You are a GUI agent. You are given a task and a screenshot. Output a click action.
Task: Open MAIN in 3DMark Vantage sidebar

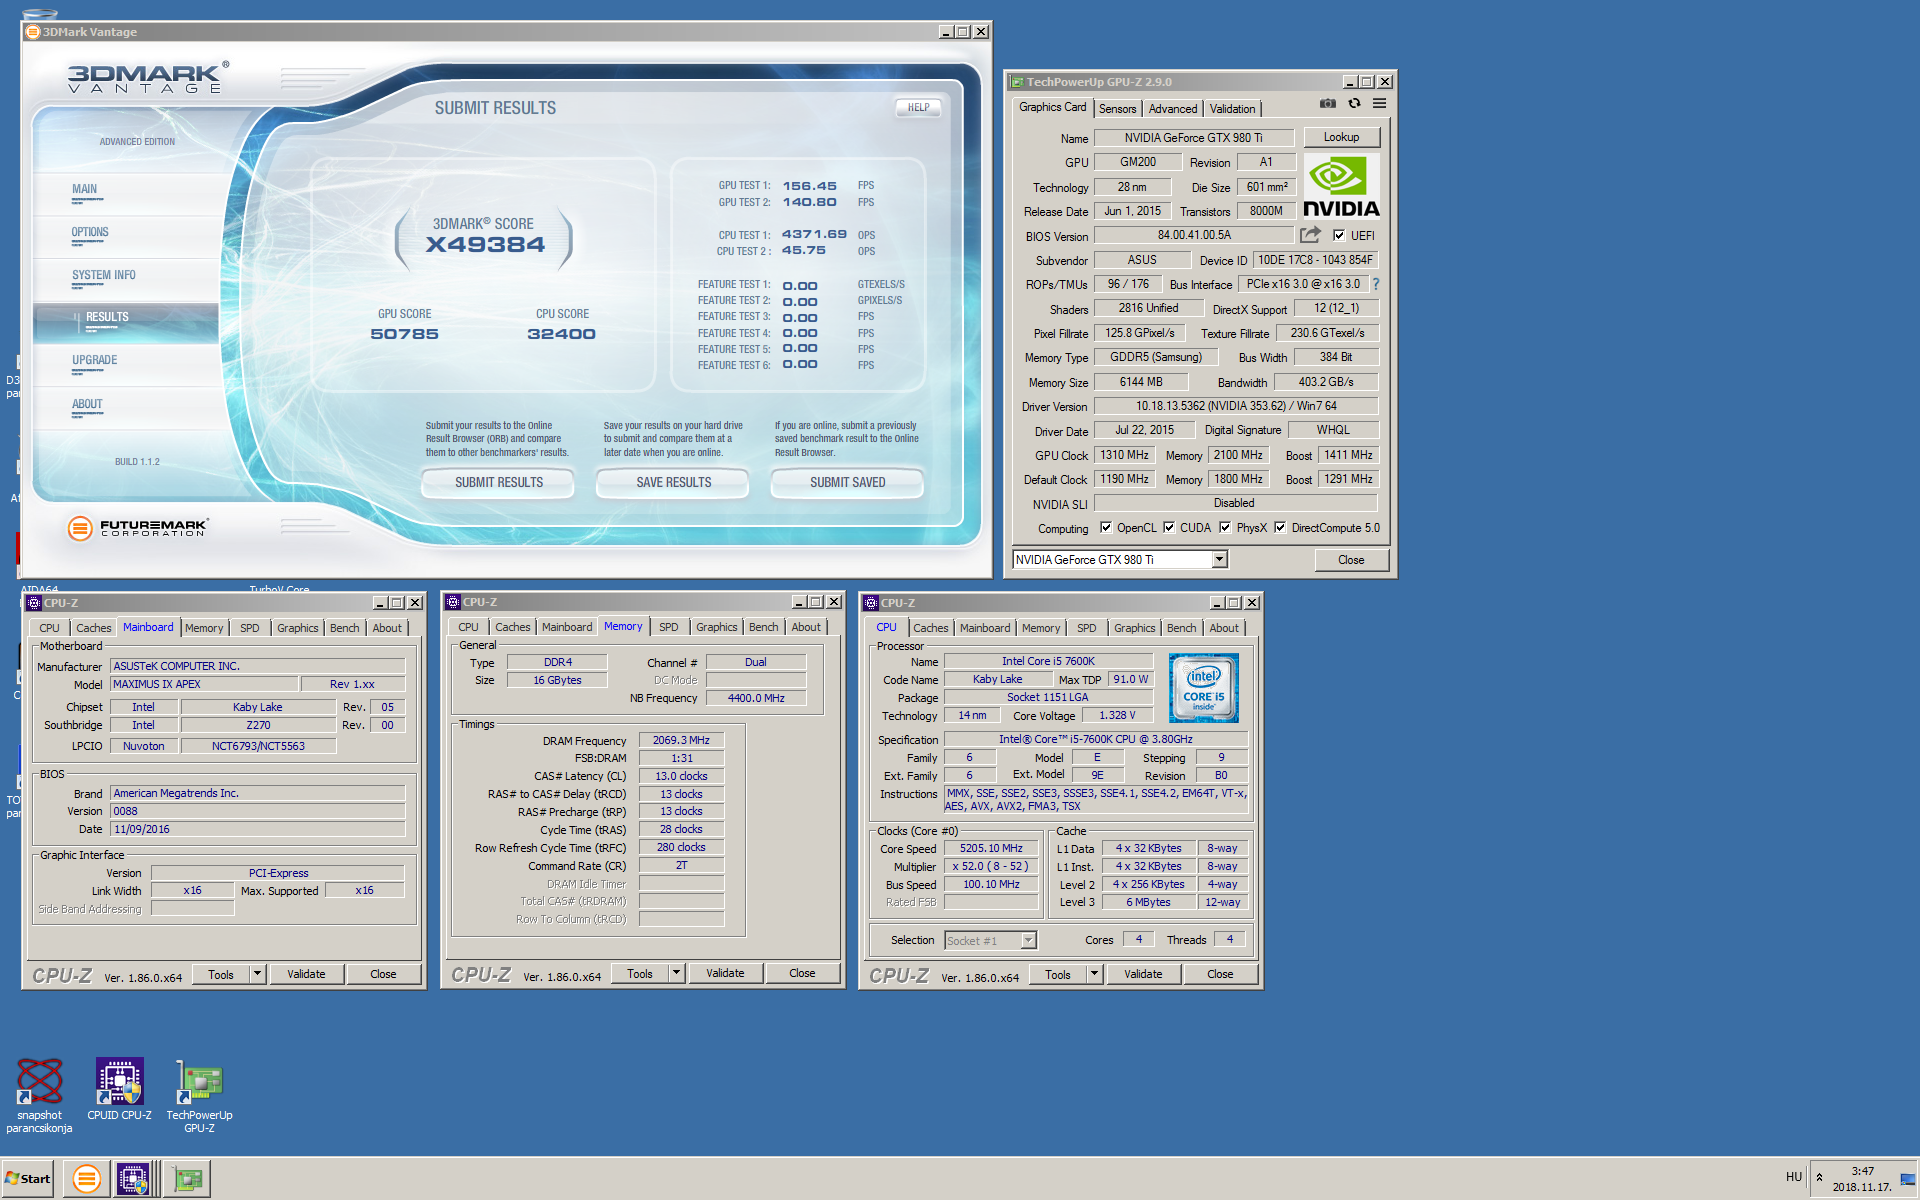(126, 194)
